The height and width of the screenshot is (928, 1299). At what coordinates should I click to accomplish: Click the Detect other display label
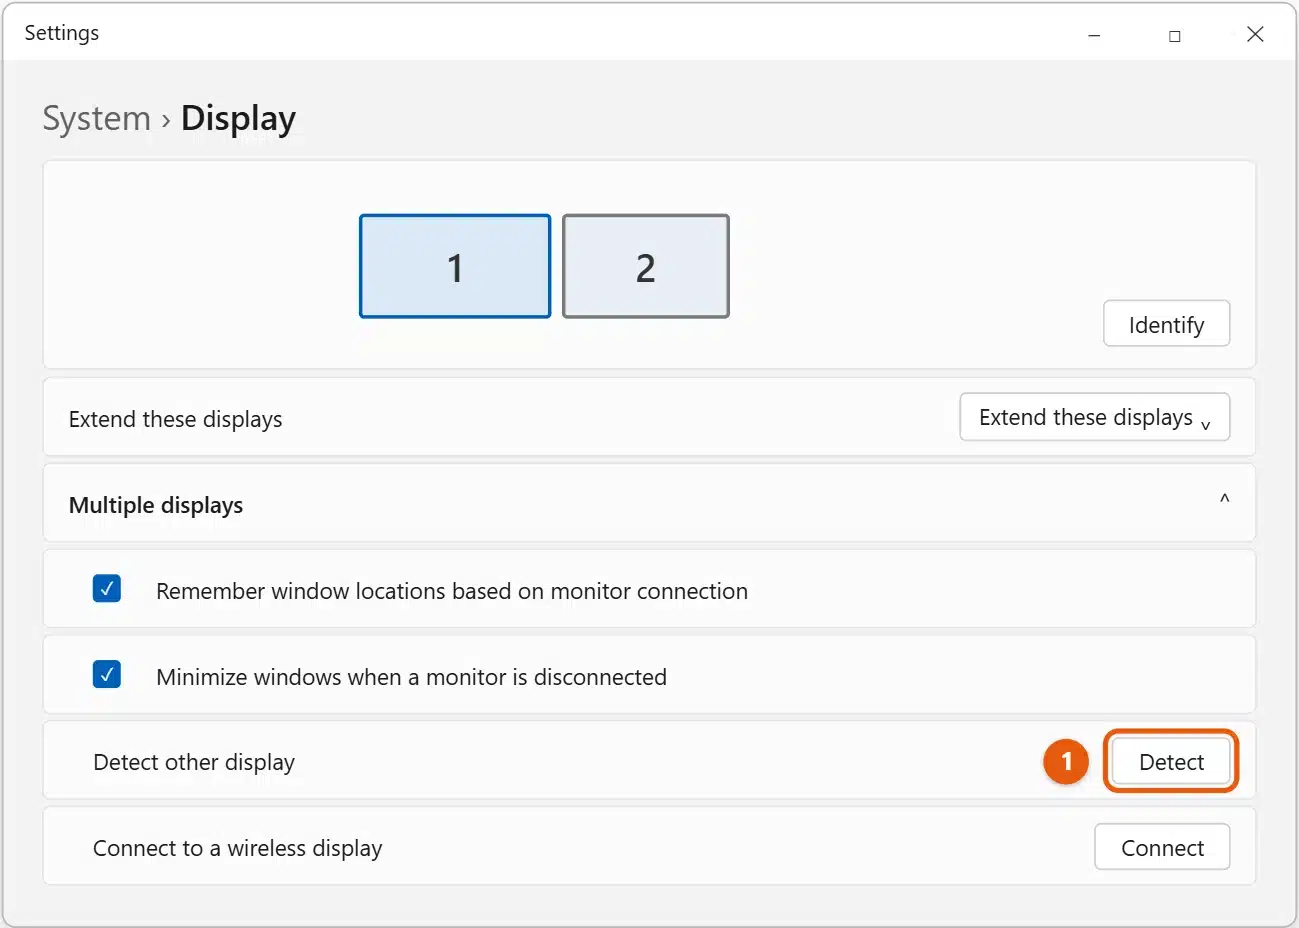[x=194, y=762]
